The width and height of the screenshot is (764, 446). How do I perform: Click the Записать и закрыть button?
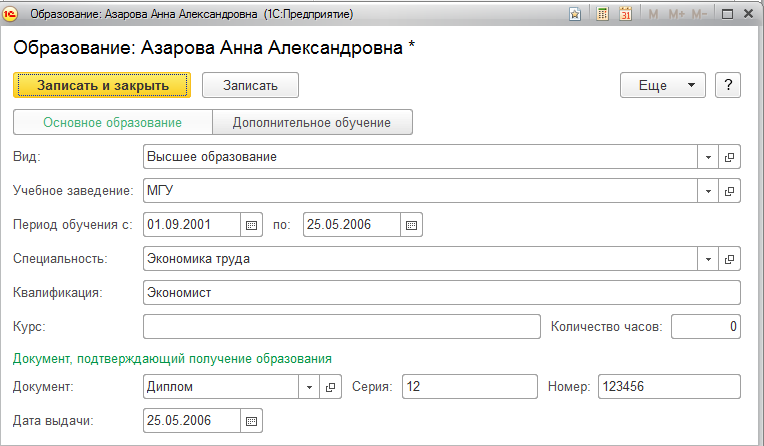102,85
